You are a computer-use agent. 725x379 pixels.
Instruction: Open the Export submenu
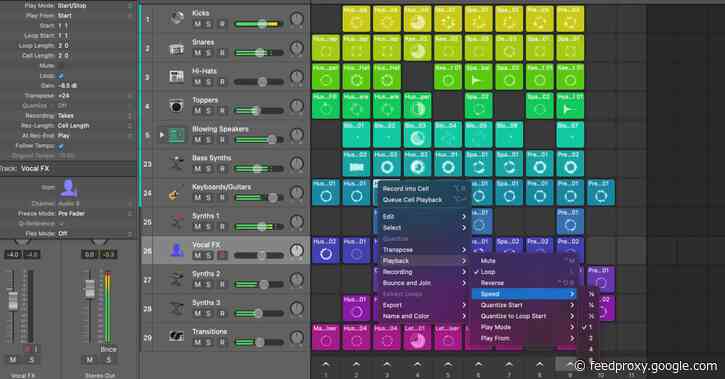click(x=424, y=305)
